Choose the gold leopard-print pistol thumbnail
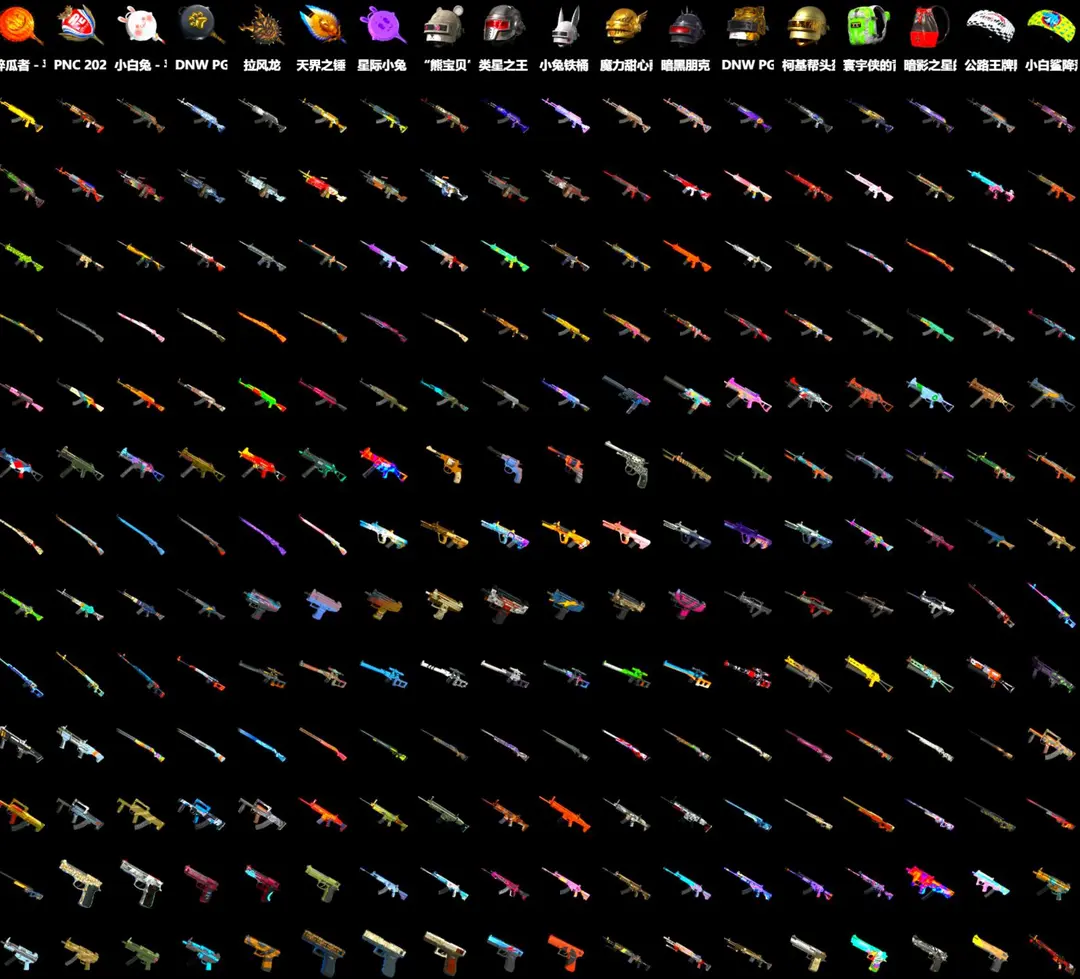Viewport: 1080px width, 979px height. click(80, 880)
